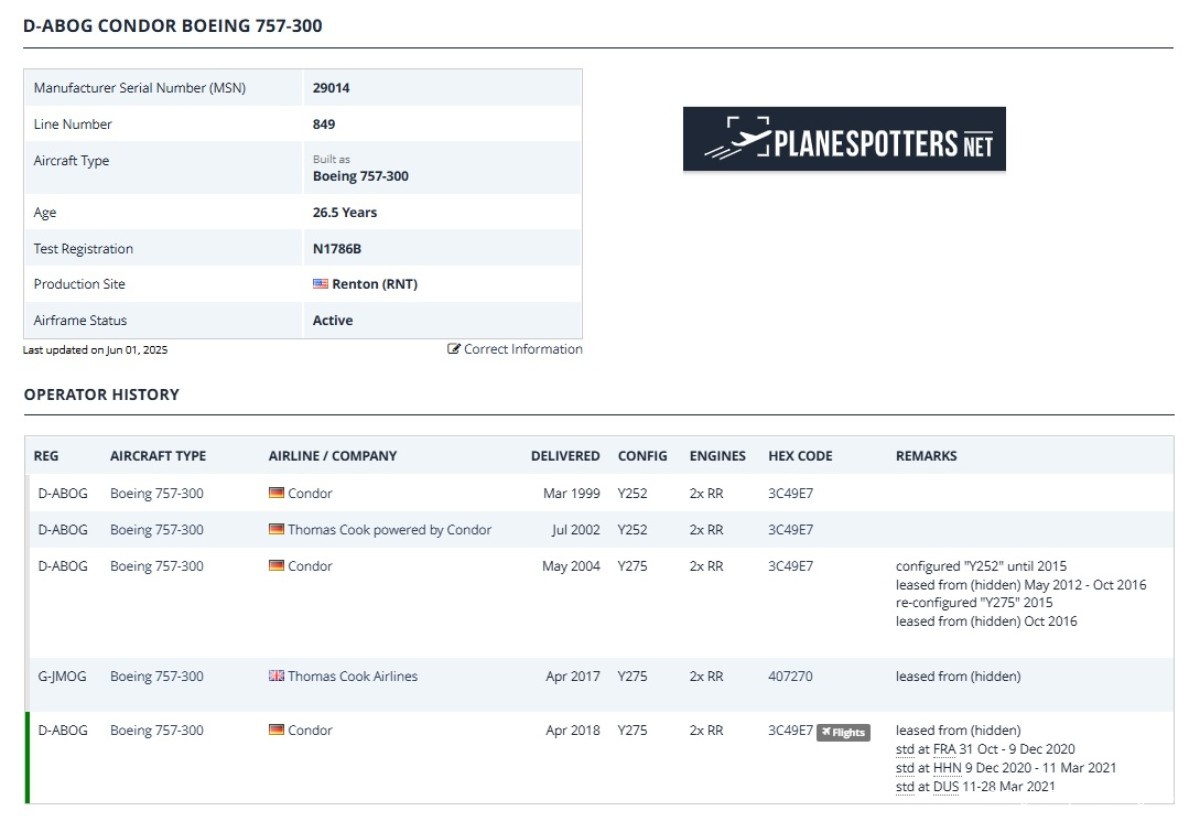
Task: Open the Correct Information link
Action: 515,349
